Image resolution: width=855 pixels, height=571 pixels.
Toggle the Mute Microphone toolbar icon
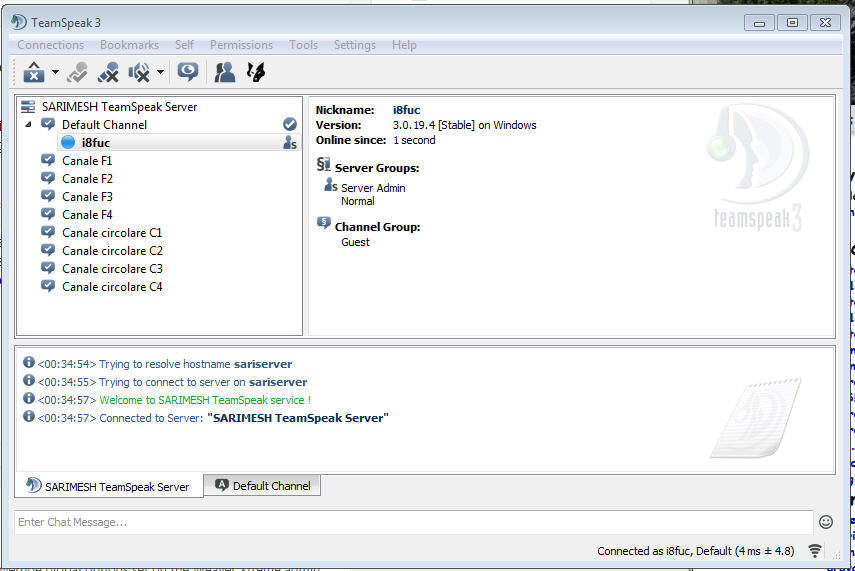[108, 72]
